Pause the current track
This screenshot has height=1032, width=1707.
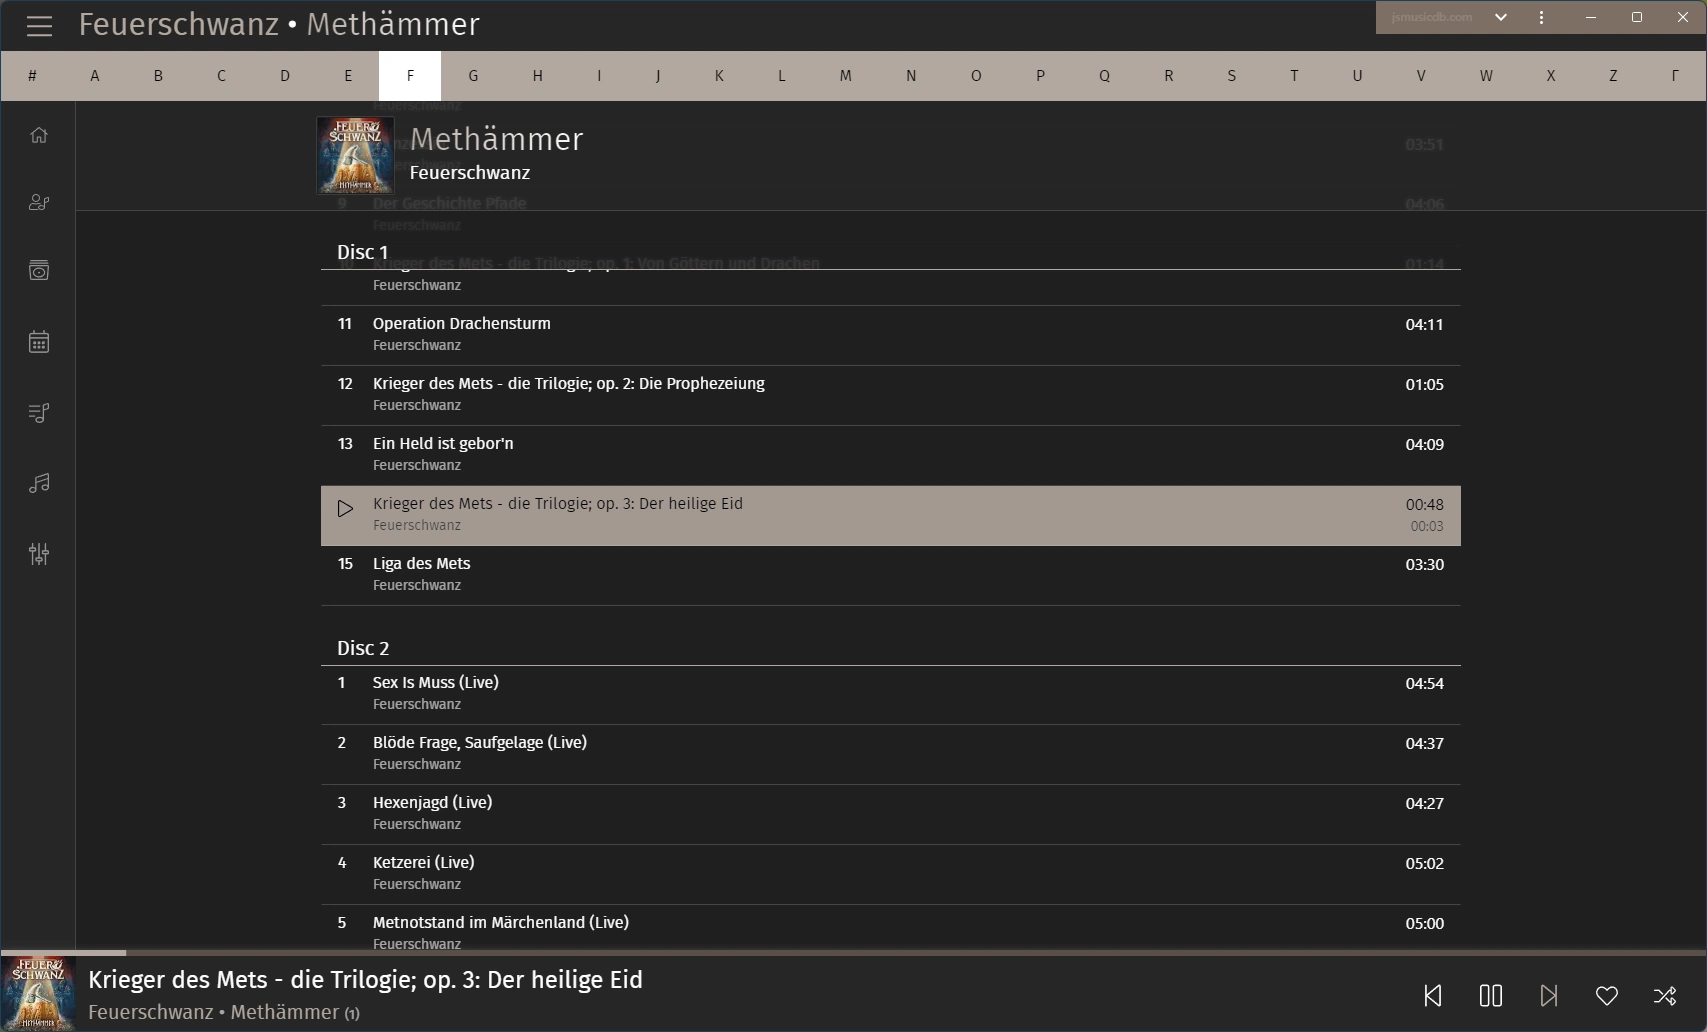[1491, 996]
